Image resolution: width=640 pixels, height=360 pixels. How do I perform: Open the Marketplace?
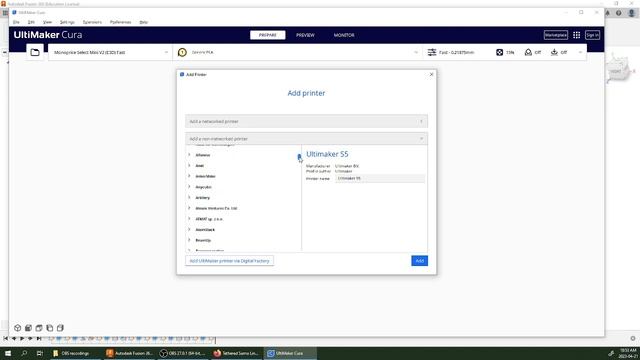(x=556, y=35)
